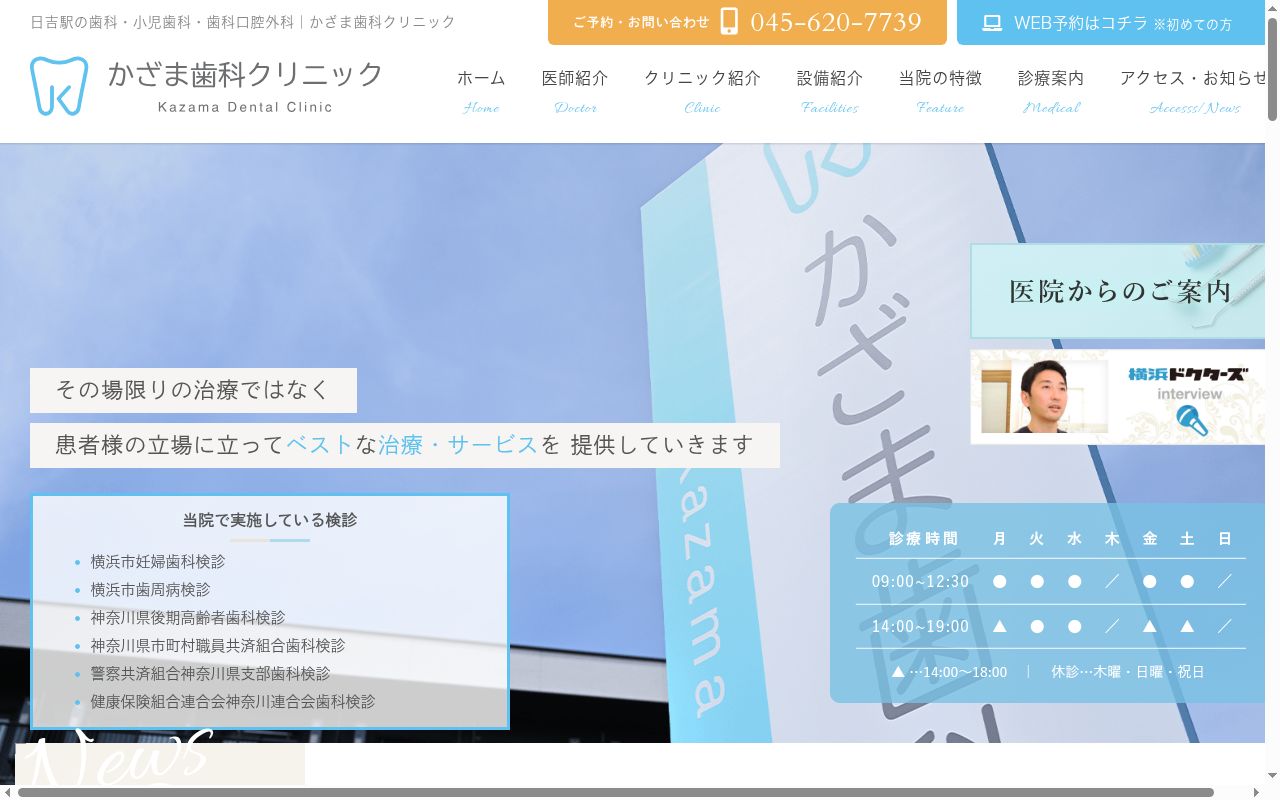Click the scroll-left arrow of horizontal scrollbar
This screenshot has height=800, width=1280.
tap(7, 793)
